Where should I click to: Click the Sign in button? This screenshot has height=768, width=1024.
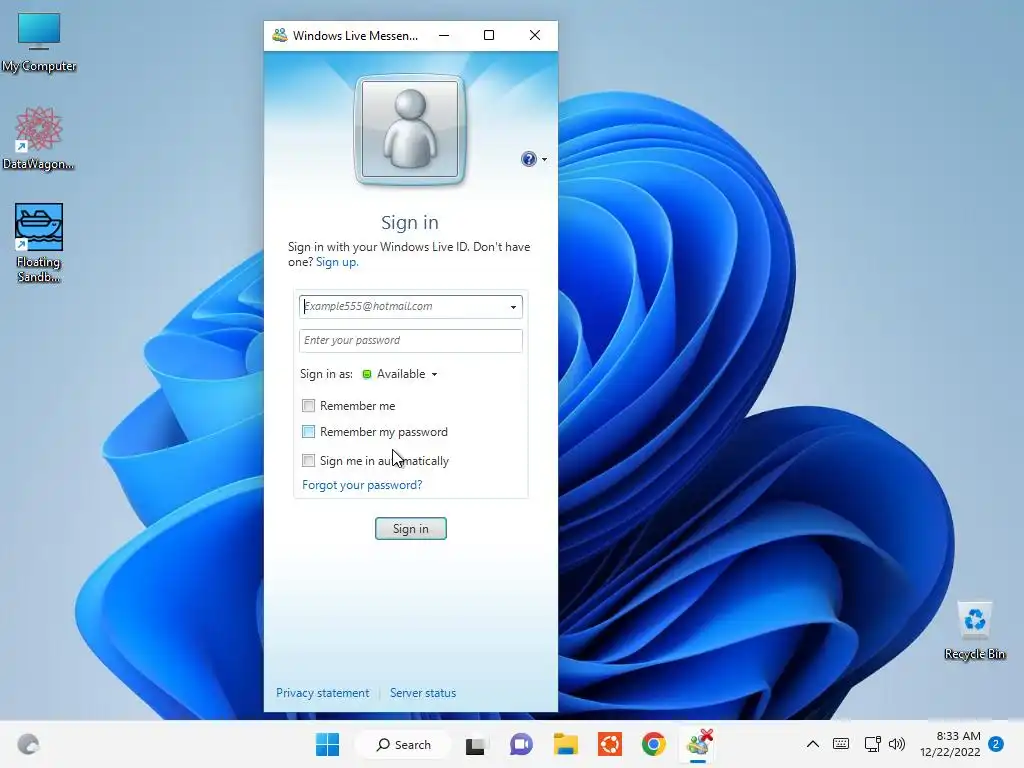tap(411, 528)
